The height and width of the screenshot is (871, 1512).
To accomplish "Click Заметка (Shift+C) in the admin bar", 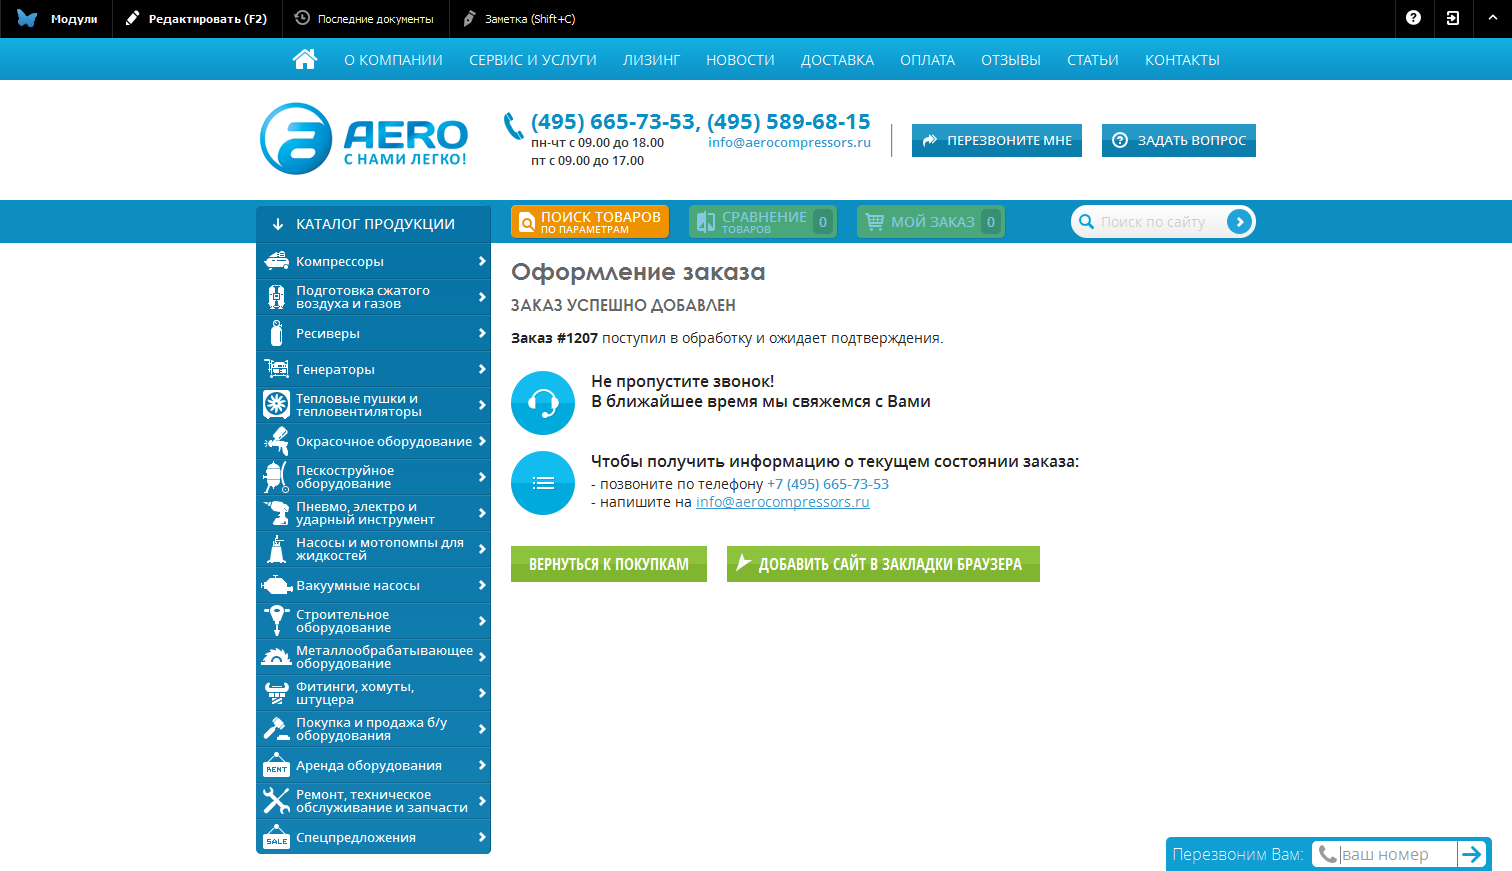I will [x=519, y=19].
